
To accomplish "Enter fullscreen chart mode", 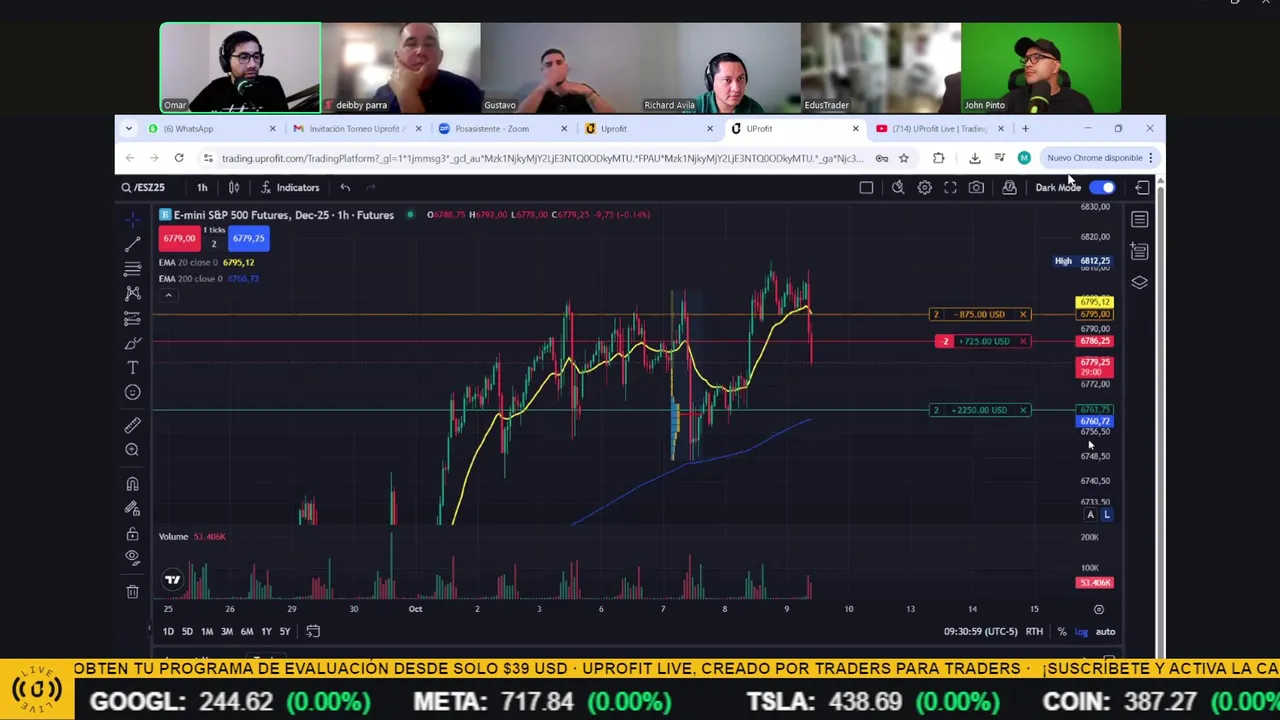I will click(950, 187).
